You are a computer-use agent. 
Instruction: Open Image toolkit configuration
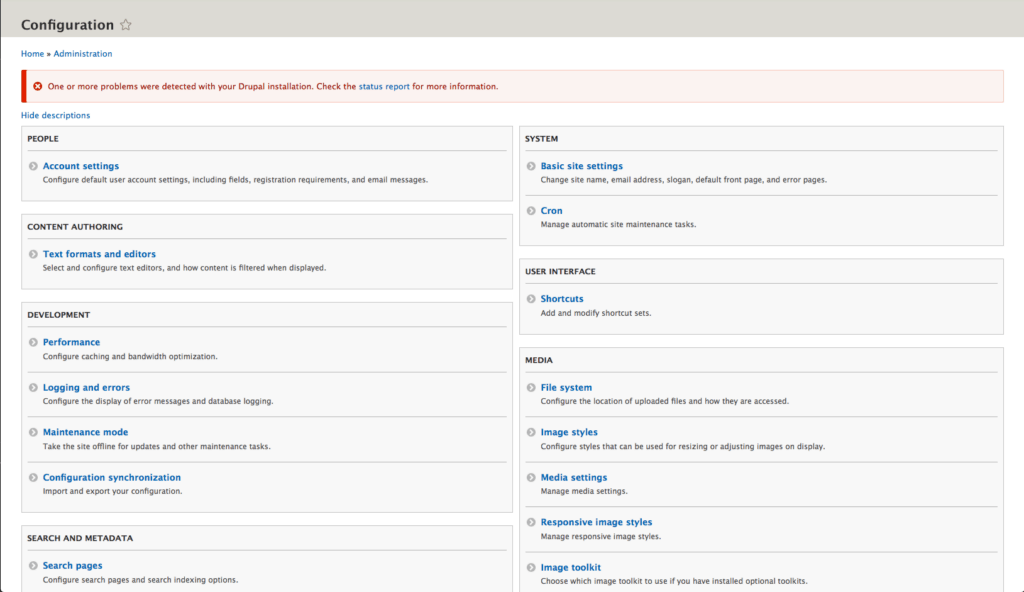[x=571, y=566]
